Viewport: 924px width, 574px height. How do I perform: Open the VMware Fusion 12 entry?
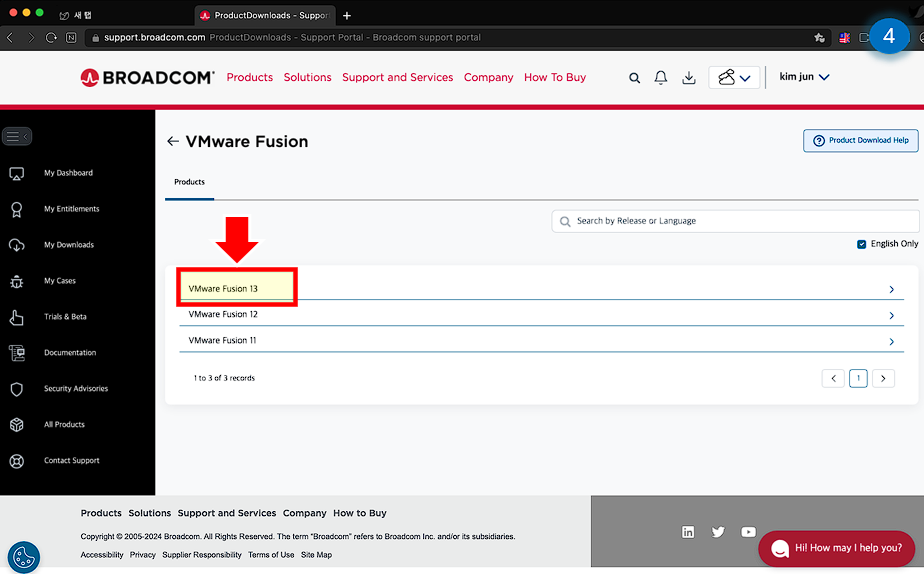(223, 314)
